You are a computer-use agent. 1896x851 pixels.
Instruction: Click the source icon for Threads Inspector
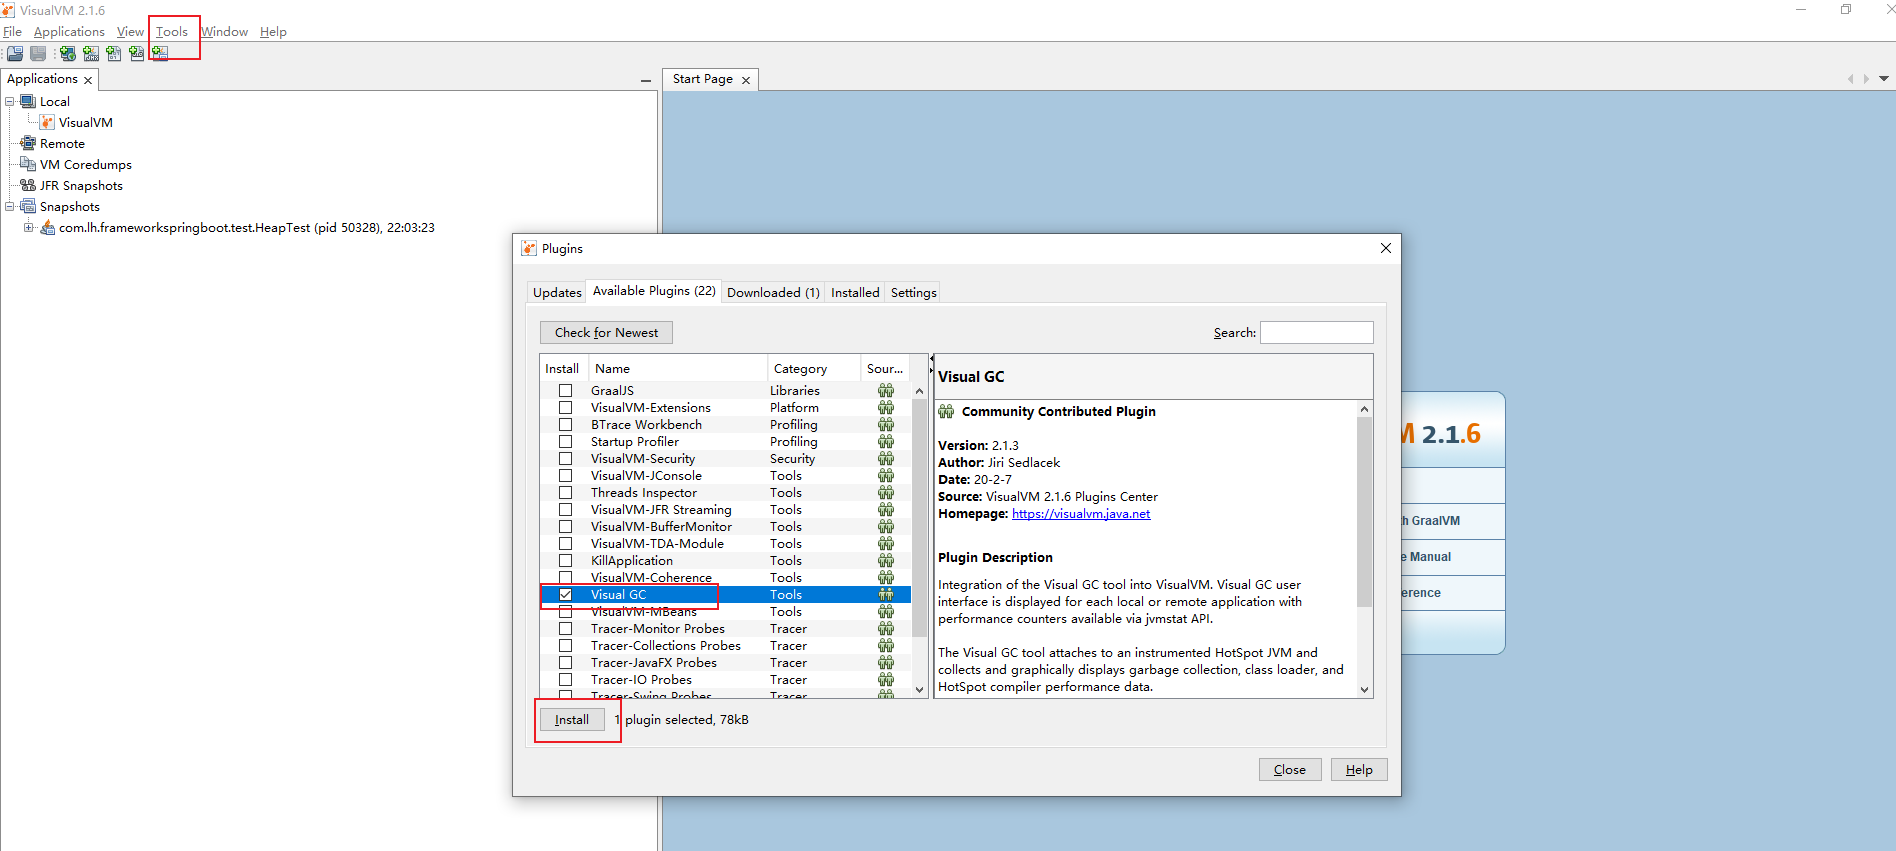pos(886,493)
